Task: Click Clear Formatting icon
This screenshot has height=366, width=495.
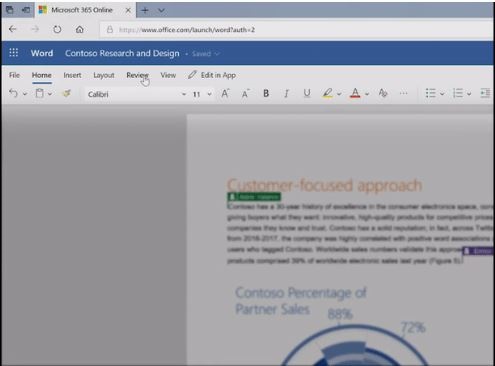Action: [383, 93]
